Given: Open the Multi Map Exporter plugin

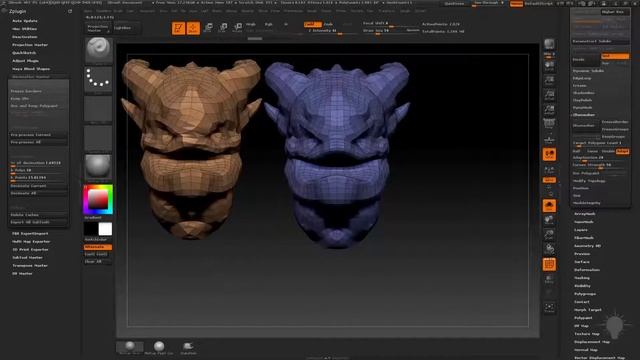Looking at the screenshot, I should 31,241.
